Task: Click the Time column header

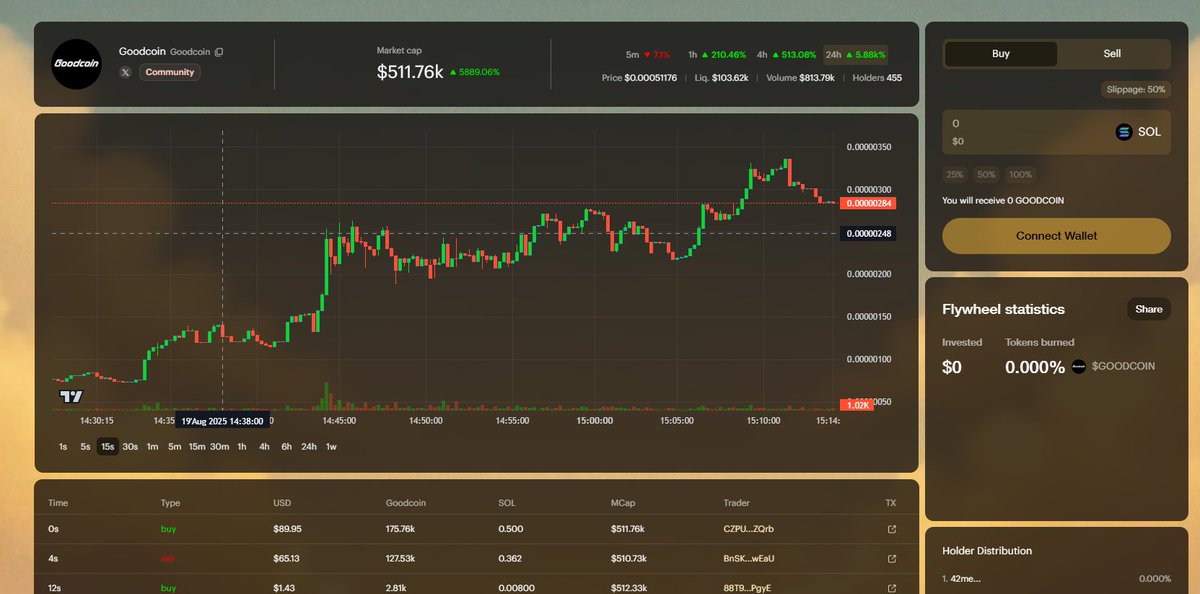Action: (58, 503)
